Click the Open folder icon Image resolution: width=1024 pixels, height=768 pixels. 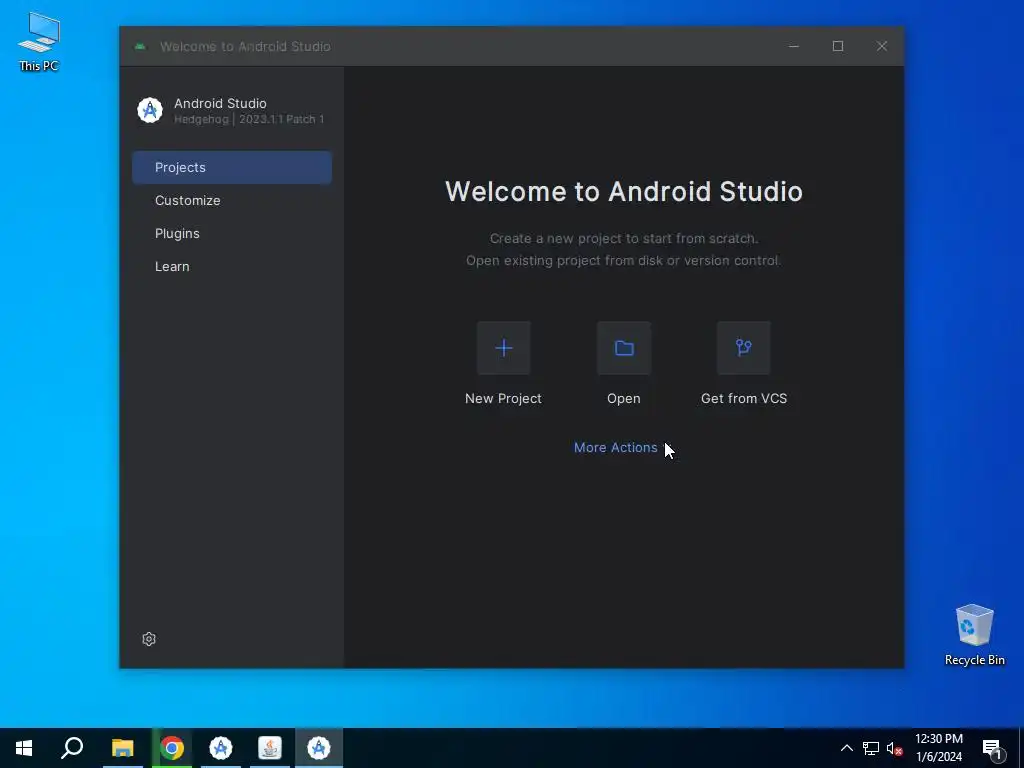[x=624, y=348]
